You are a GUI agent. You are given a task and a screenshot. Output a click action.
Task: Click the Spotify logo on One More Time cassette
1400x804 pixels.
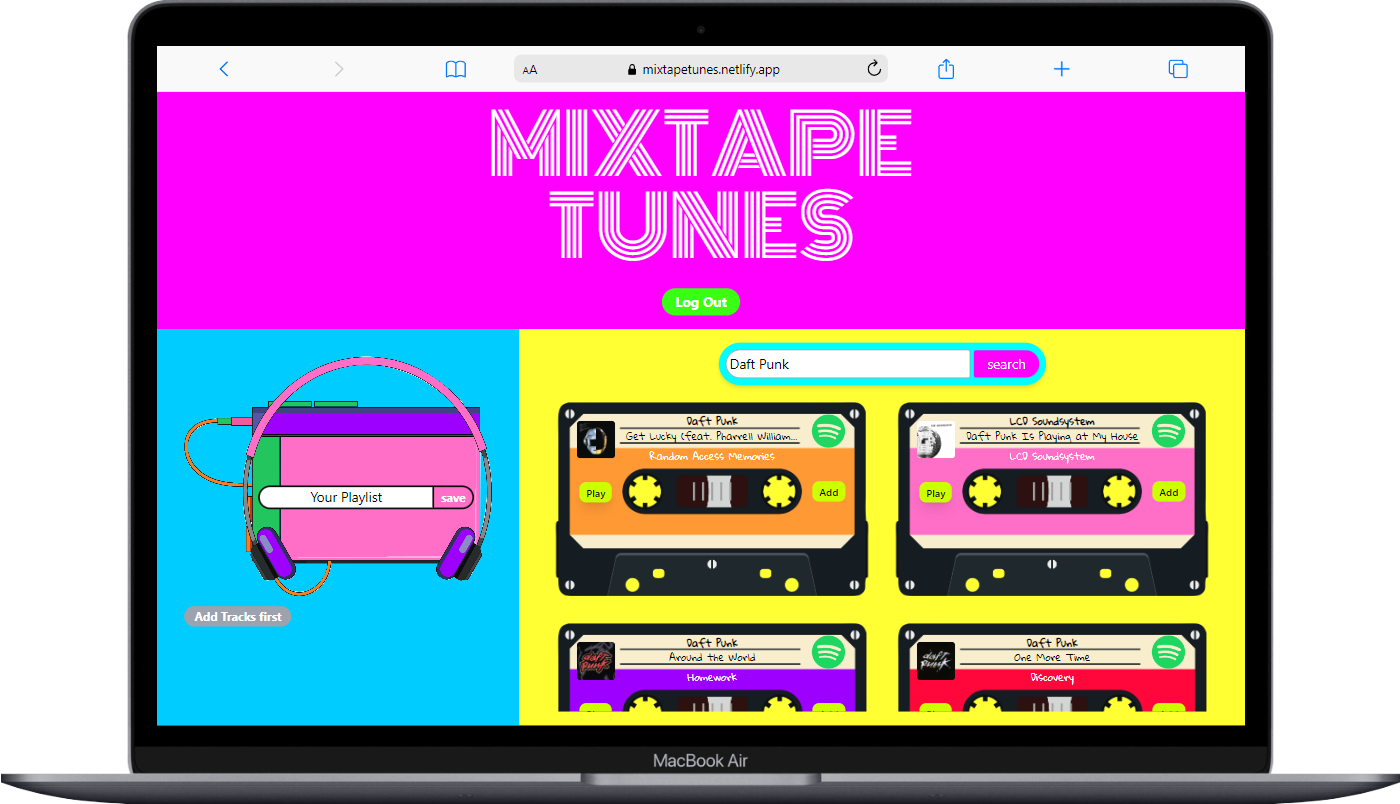click(1168, 652)
